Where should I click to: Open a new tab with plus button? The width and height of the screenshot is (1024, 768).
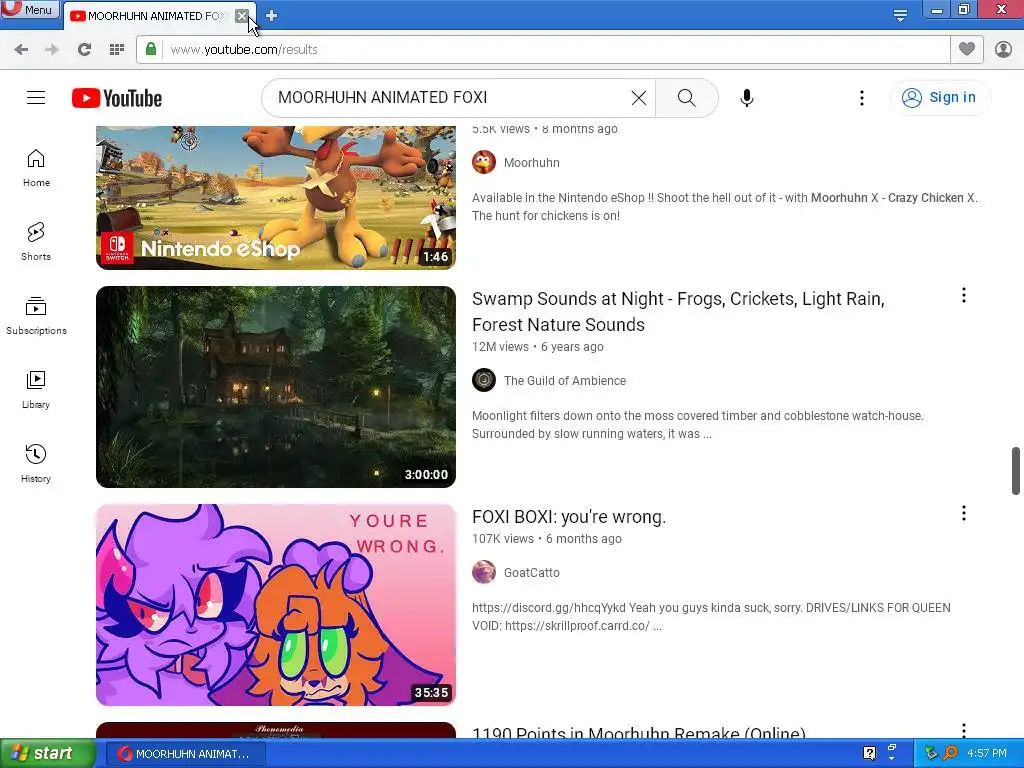pos(272,16)
